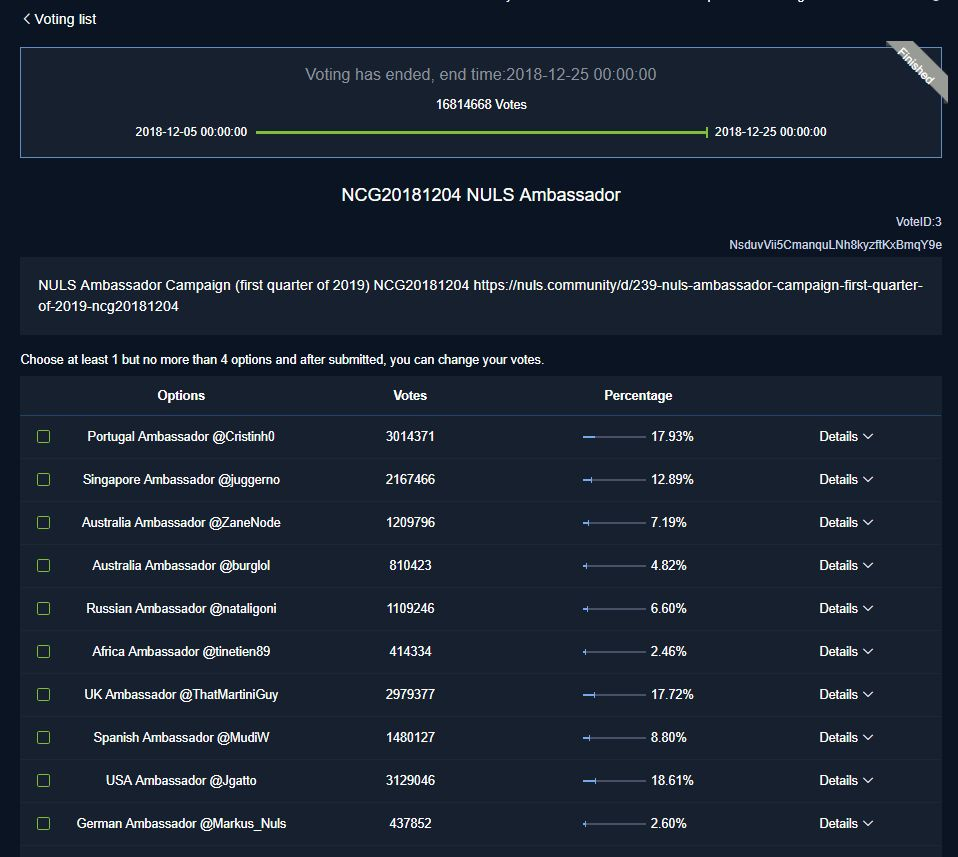Click the green voting period progress bar
Screen dimensions: 958x857
(x=481, y=132)
